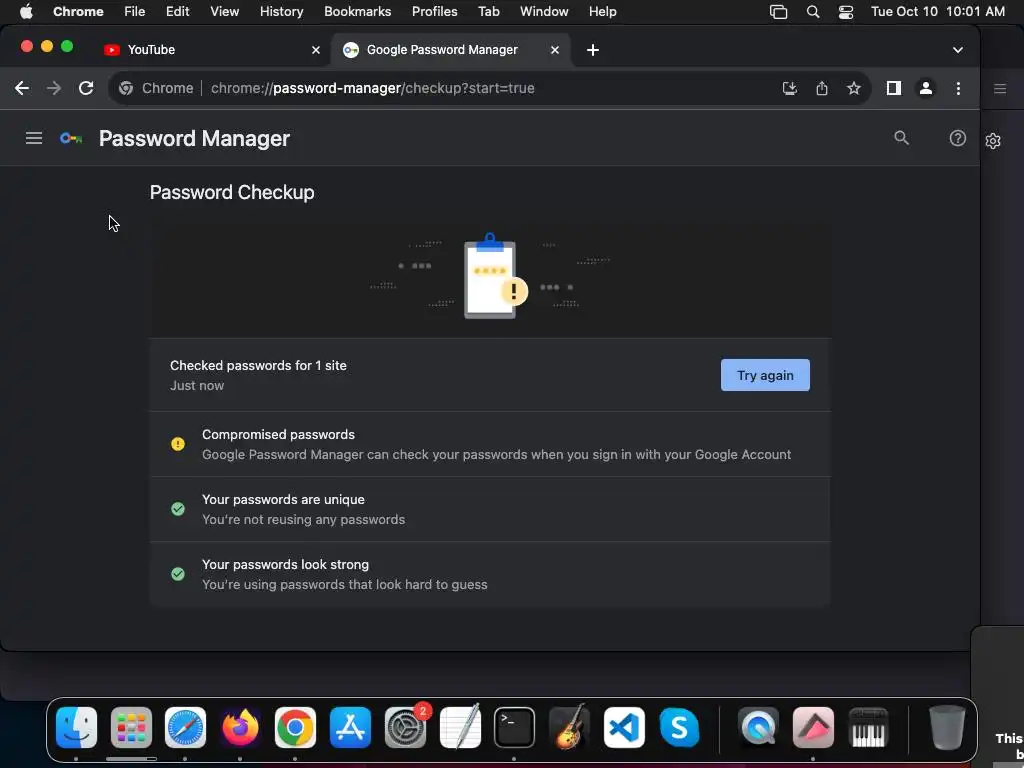This screenshot has height=768, width=1024.
Task: Click the screen mirroring icon in menu bar
Action: [778, 11]
